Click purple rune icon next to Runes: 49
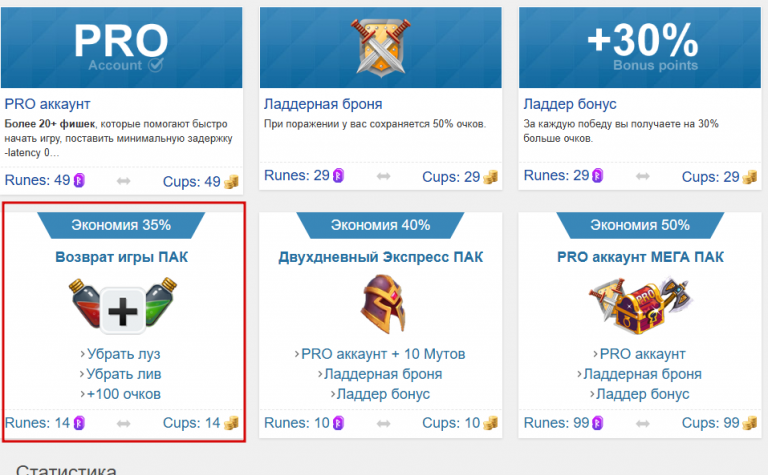This screenshot has height=475, width=768. click(79, 181)
